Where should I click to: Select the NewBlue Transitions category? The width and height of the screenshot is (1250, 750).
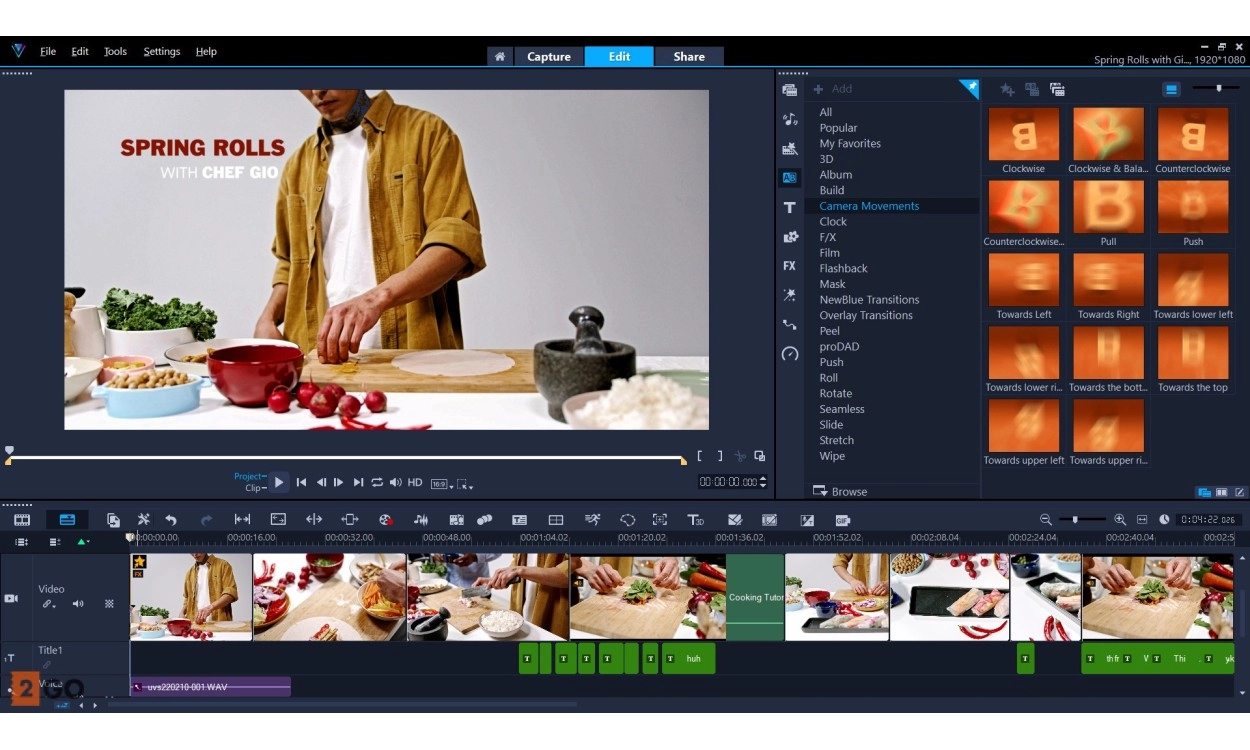[869, 300]
